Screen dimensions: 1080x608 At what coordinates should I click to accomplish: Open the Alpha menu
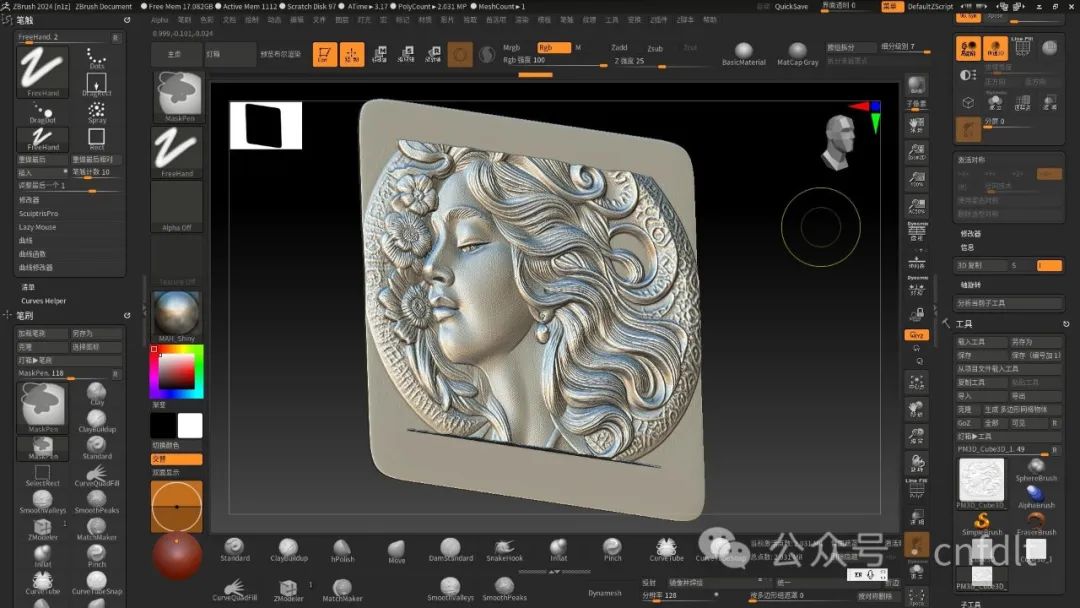(x=160, y=20)
